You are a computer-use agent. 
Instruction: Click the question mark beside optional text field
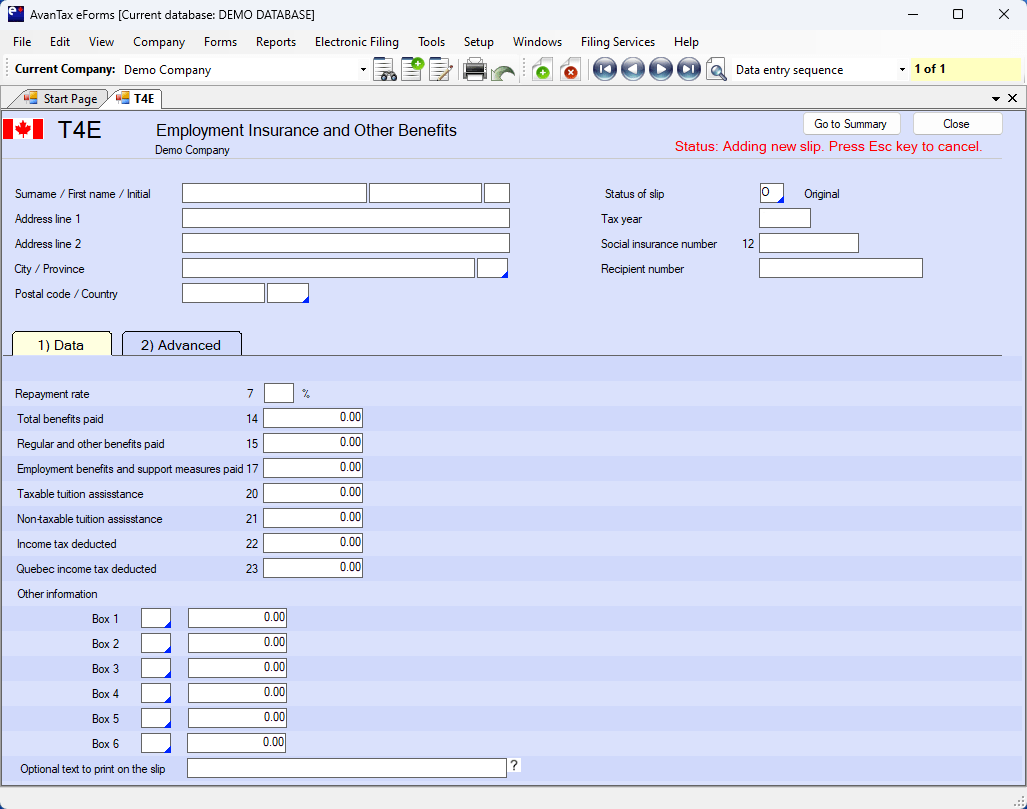point(516,766)
